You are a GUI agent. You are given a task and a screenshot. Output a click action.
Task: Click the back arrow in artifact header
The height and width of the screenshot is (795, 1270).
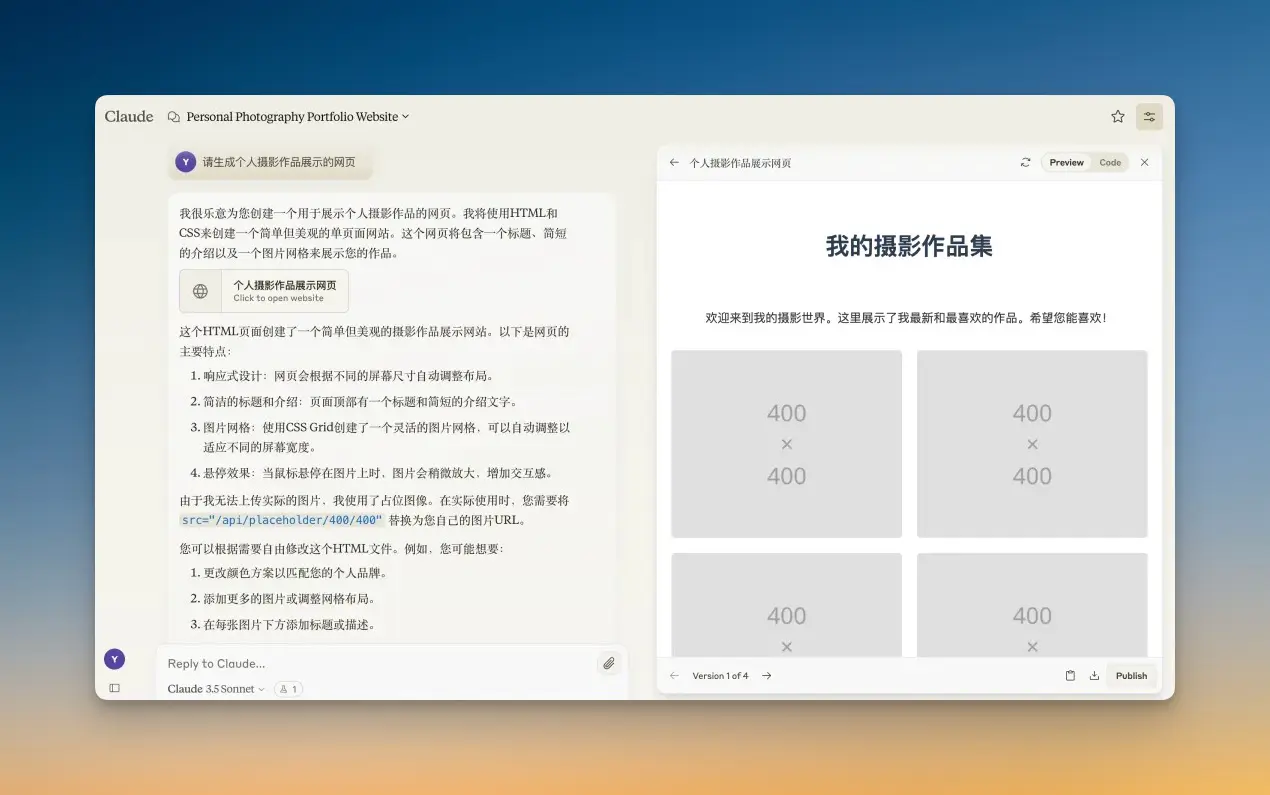674,163
